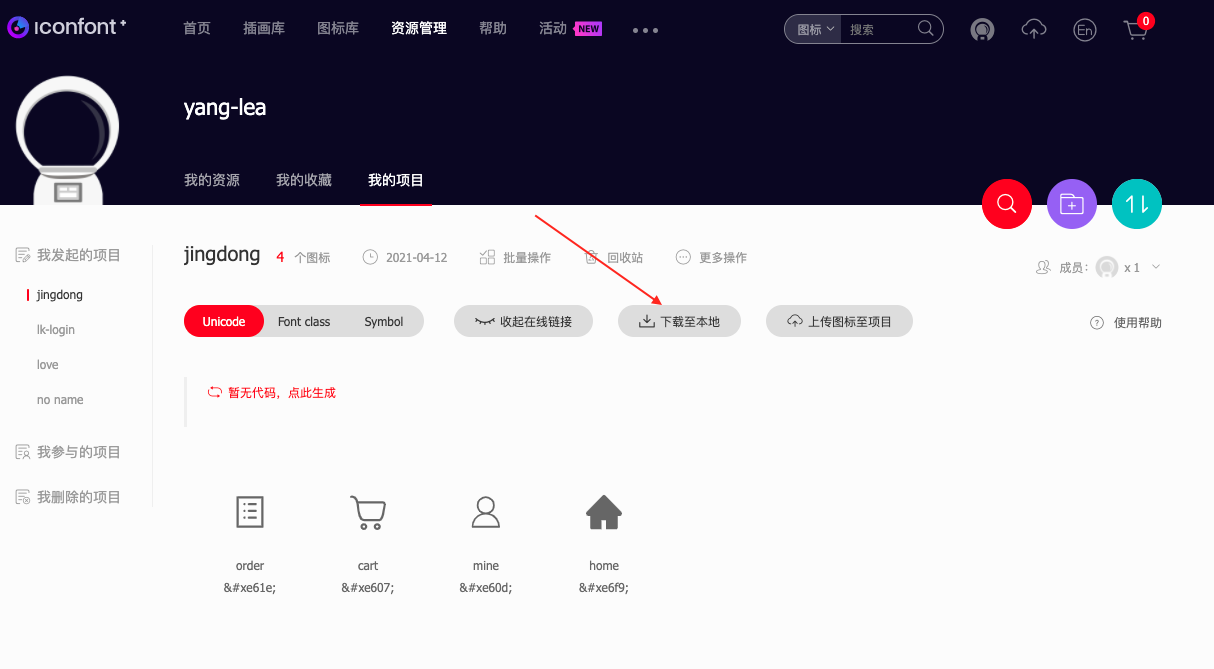1214x669 pixels.
Task: Open the three-dots more navigation menu
Action: (645, 30)
